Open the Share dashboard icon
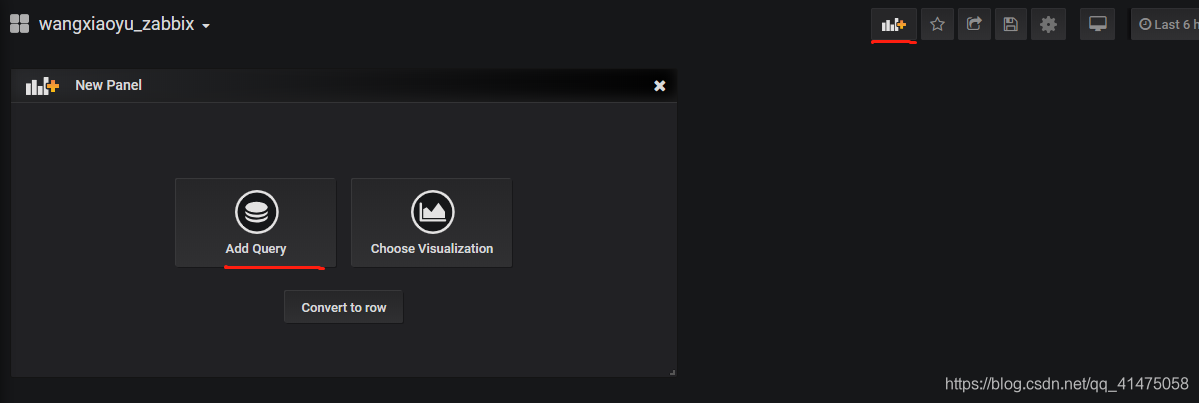 (974, 24)
